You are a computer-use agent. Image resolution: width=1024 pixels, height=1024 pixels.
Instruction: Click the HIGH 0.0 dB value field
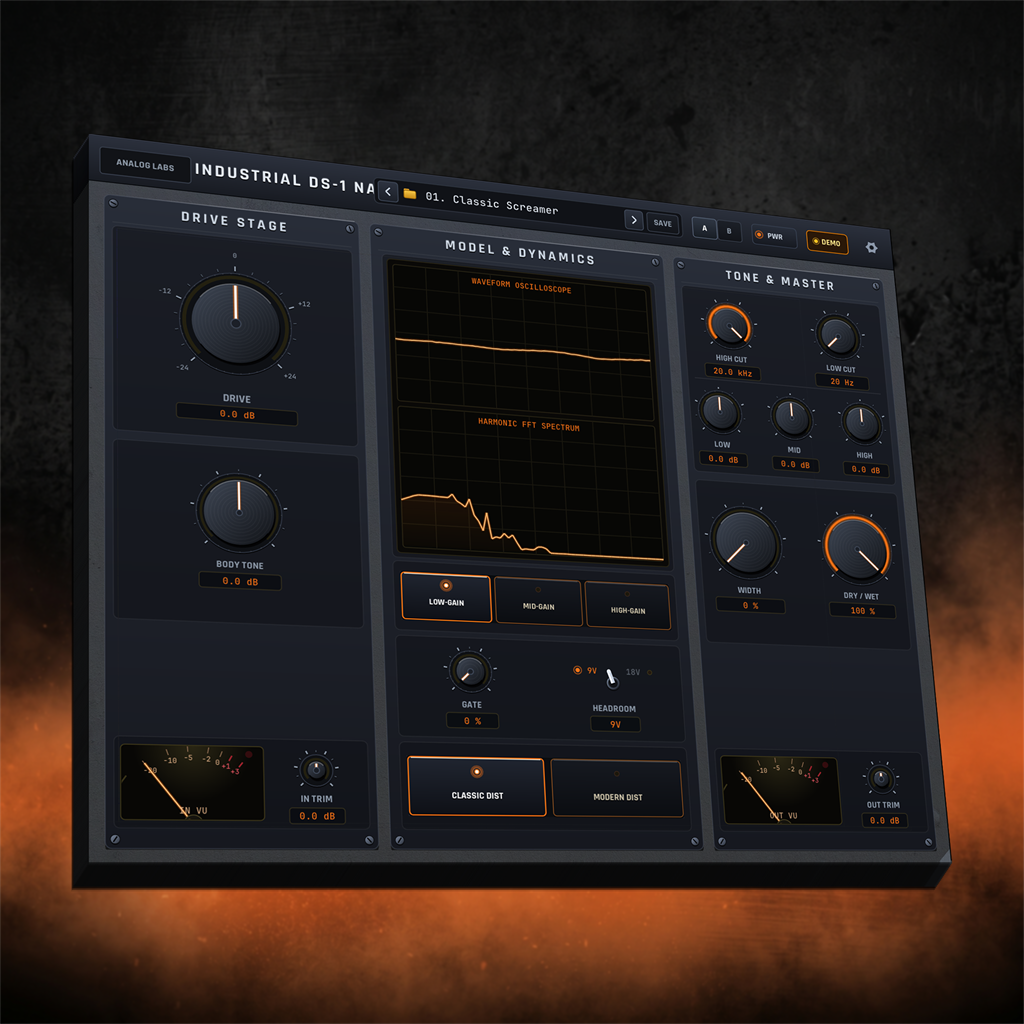point(865,470)
